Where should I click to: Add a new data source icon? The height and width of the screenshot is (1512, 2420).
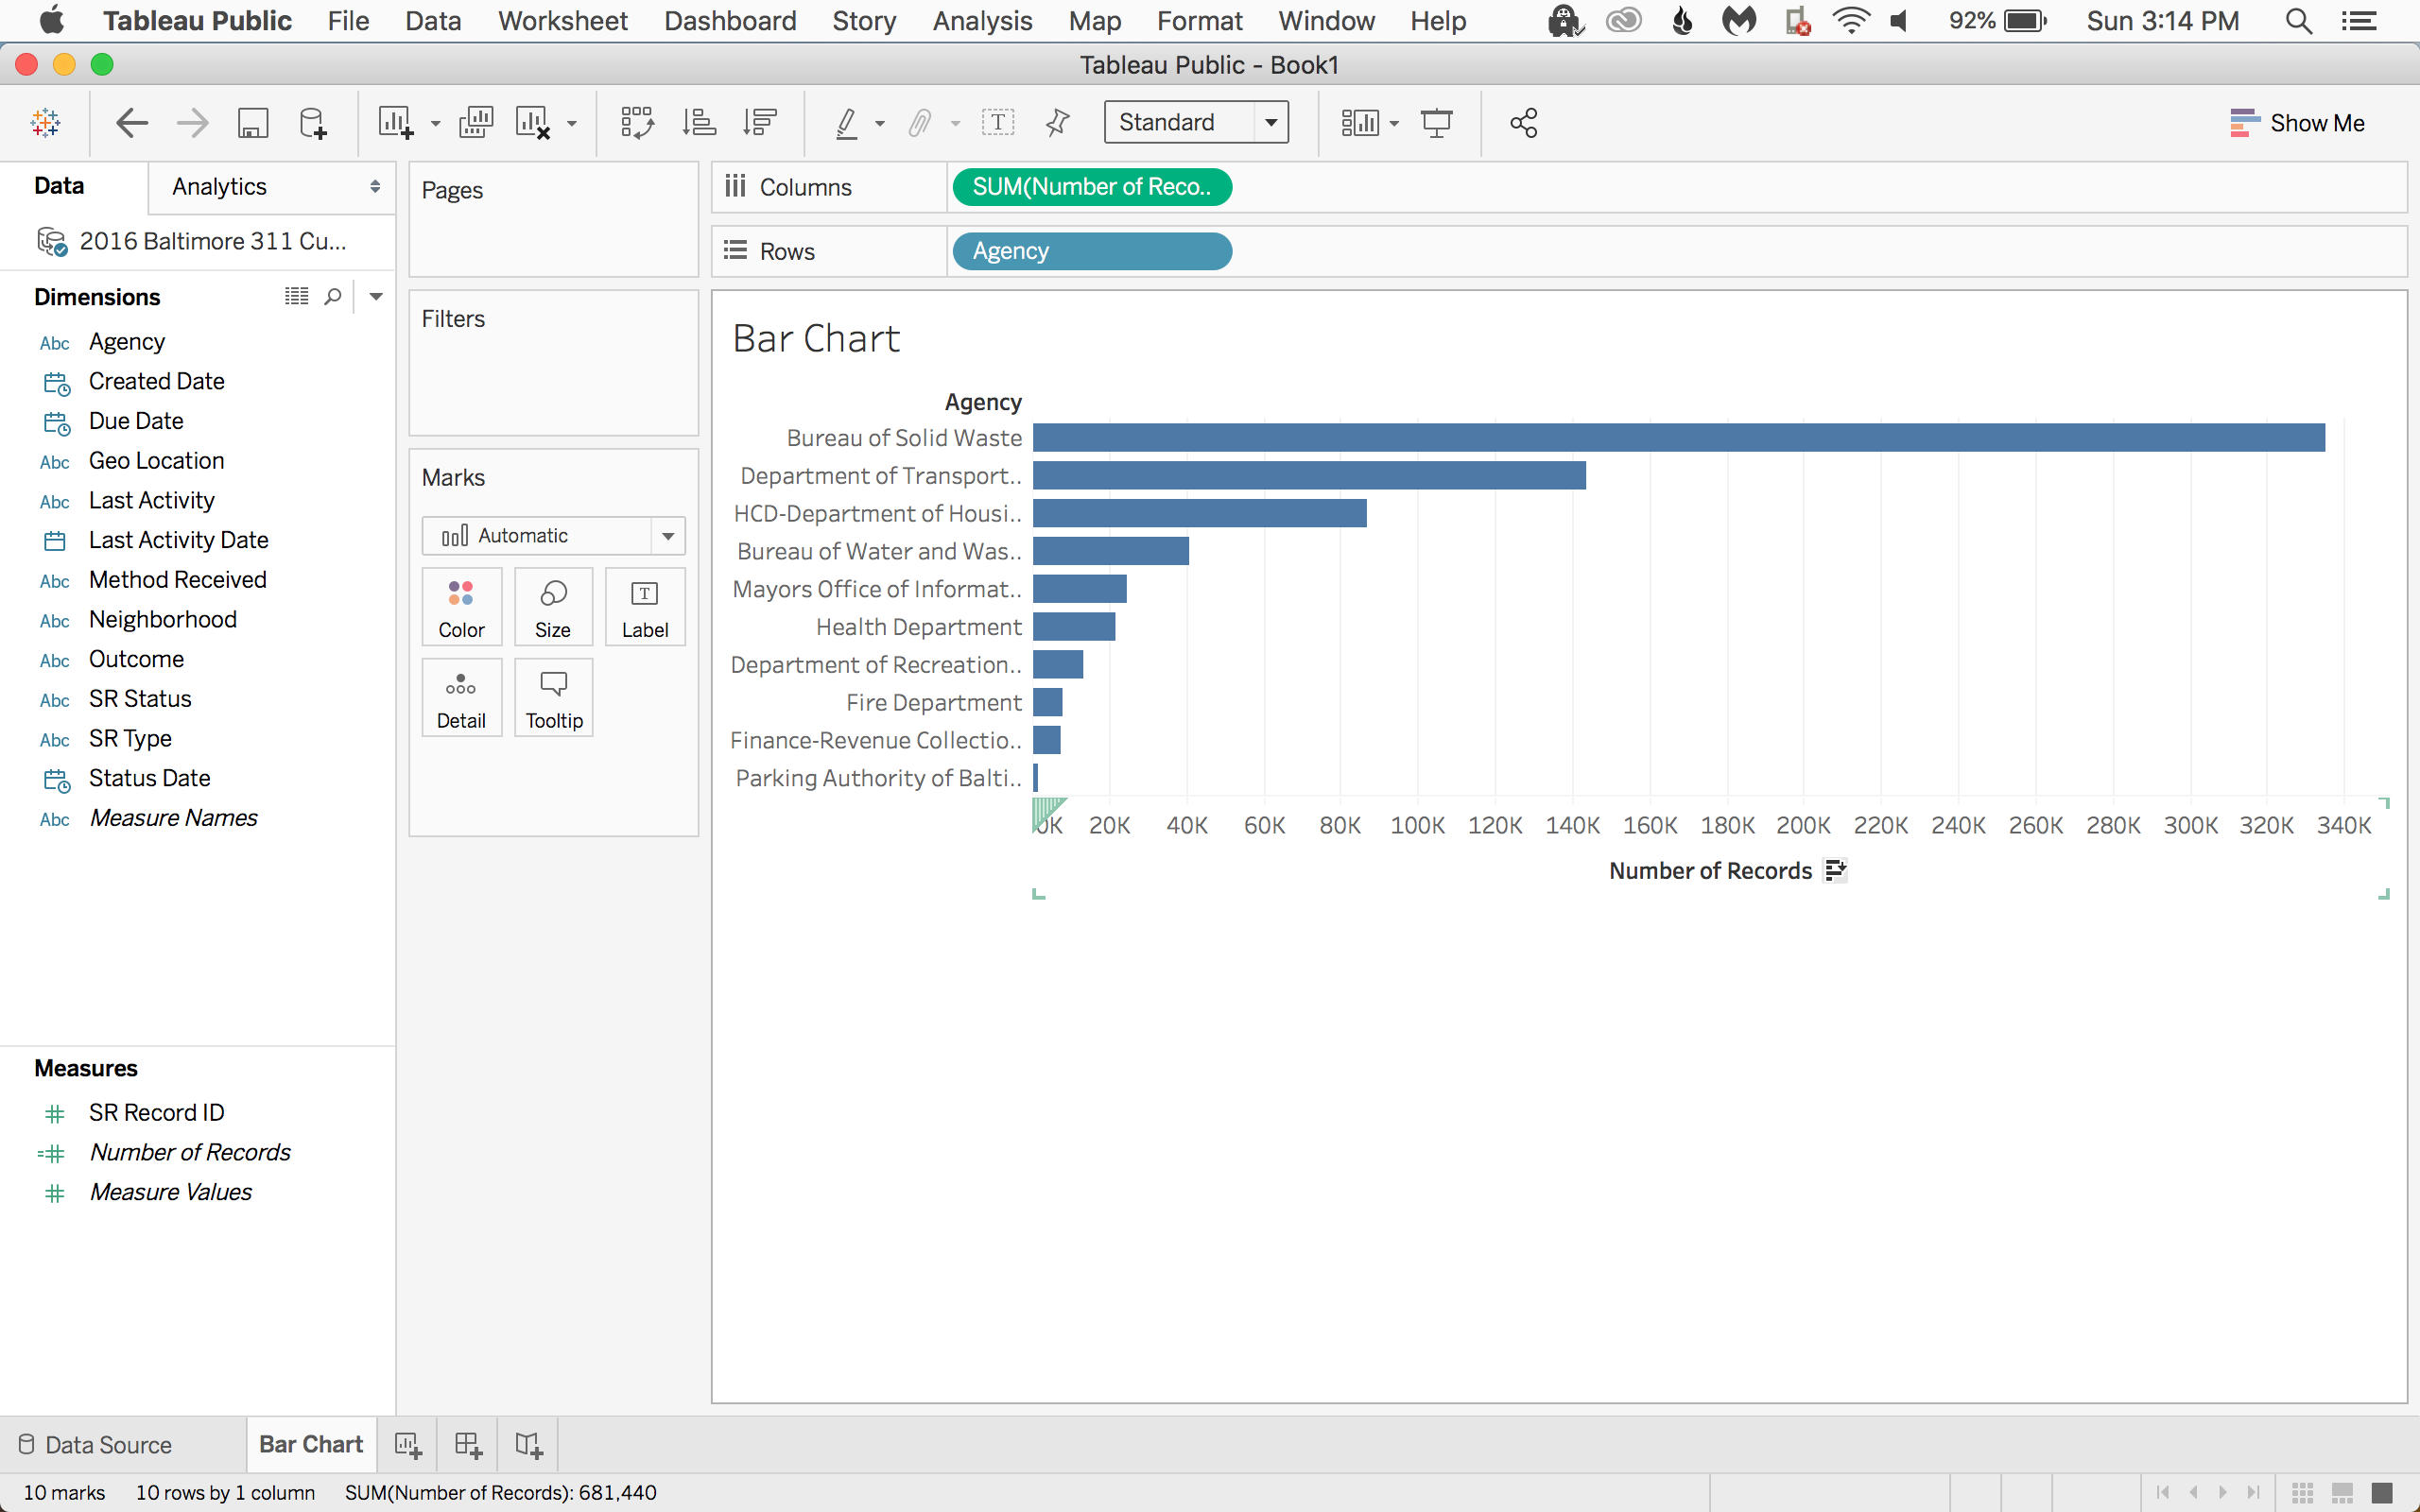click(x=313, y=123)
